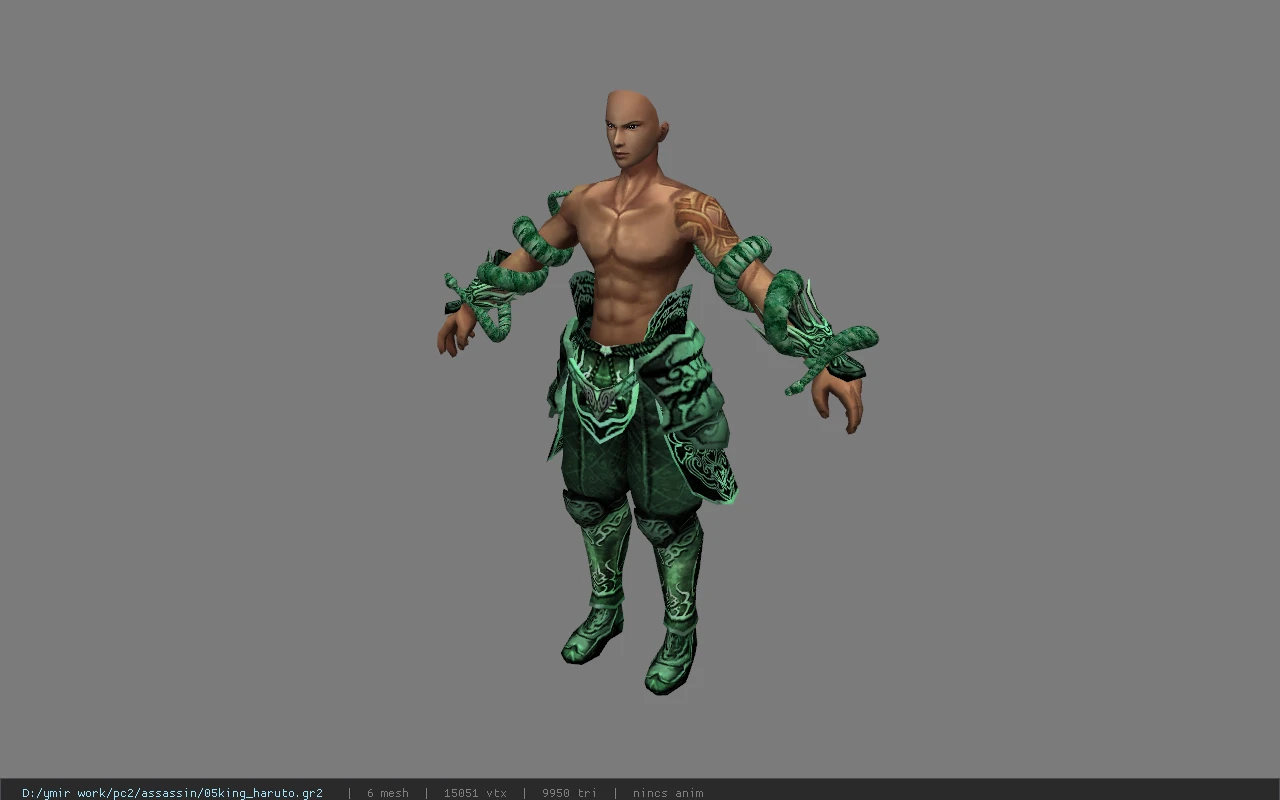Click the green belt buckle emblem at waist
Viewport: 1280px width, 800px height.
tap(602, 400)
